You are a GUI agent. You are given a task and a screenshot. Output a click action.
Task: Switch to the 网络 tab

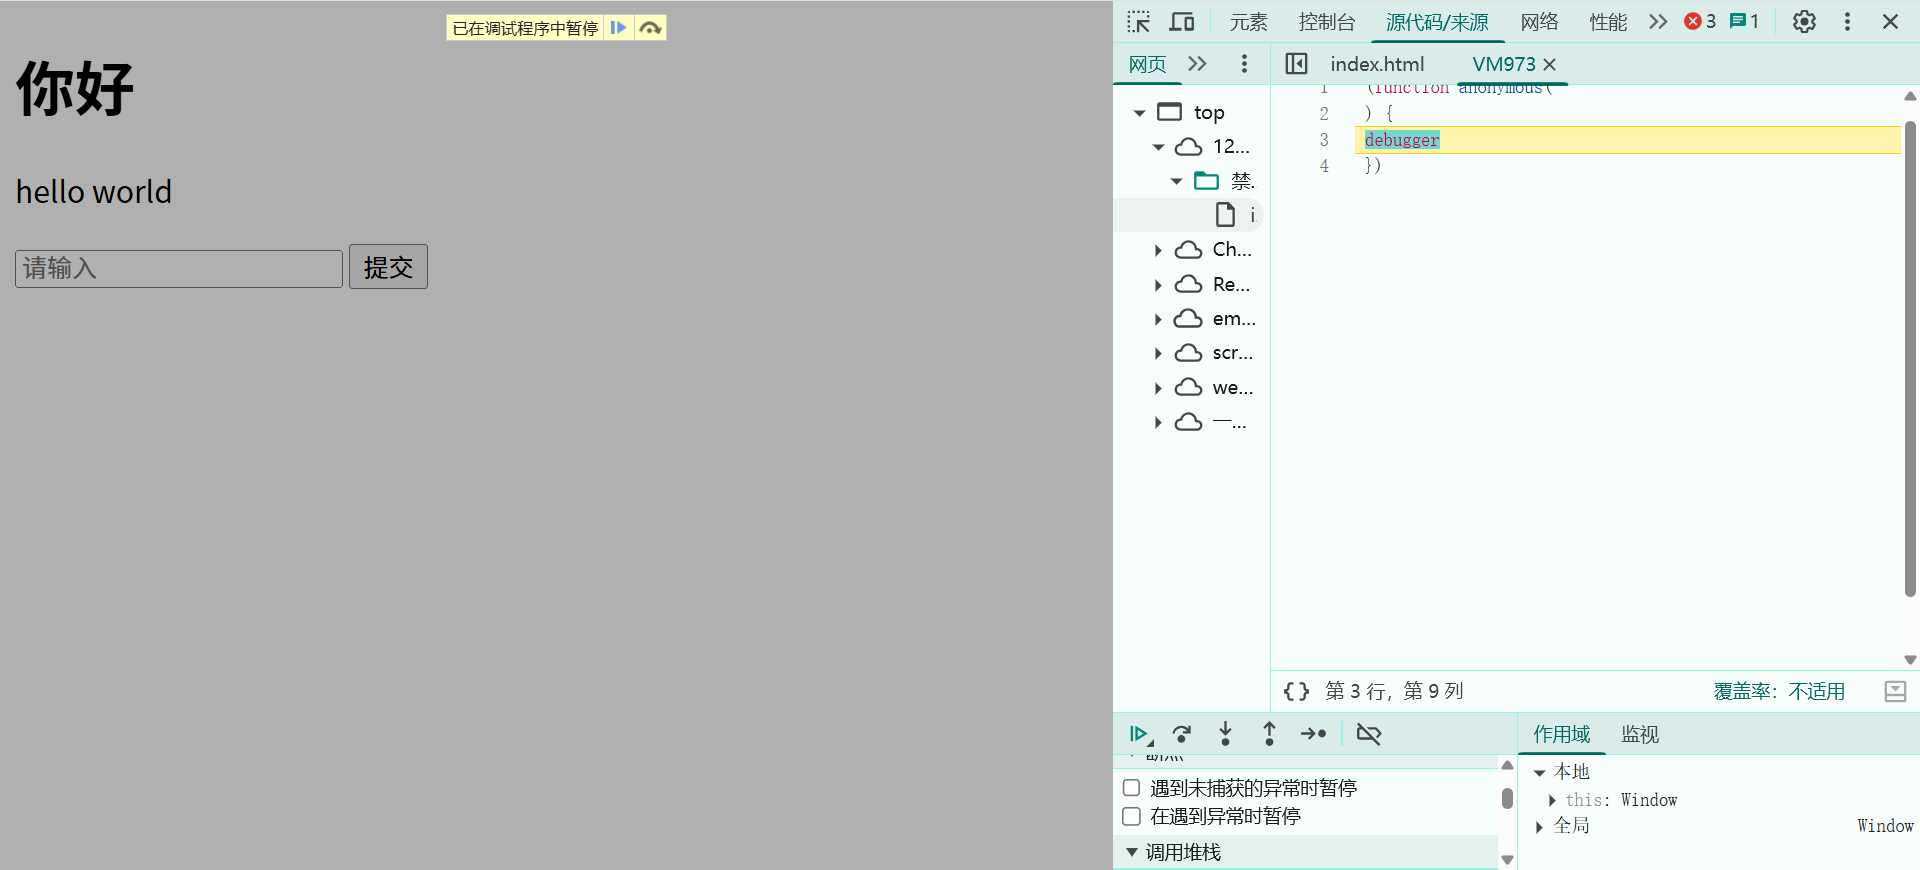tap(1539, 22)
